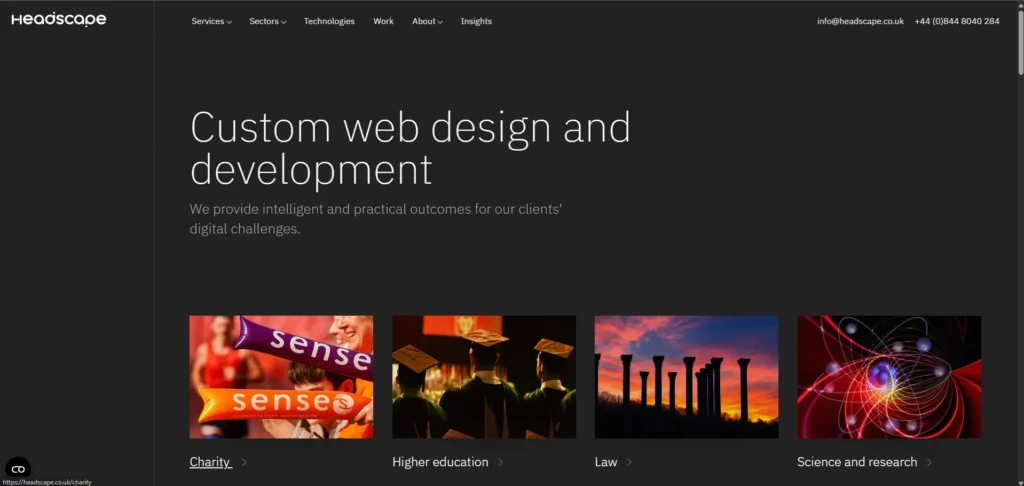The height and width of the screenshot is (486, 1024).
Task: Follow the Science and research link
Action: [857, 462]
